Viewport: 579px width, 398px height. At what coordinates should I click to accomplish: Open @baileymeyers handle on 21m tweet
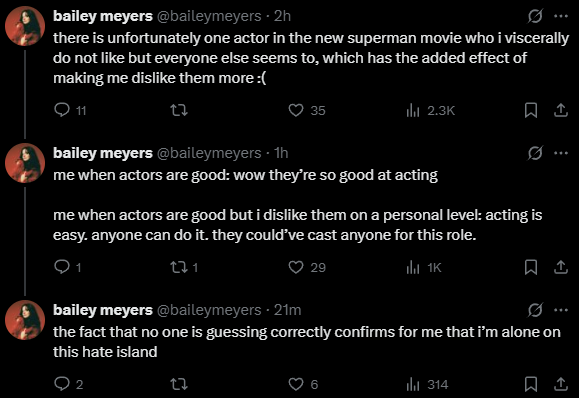(209, 310)
